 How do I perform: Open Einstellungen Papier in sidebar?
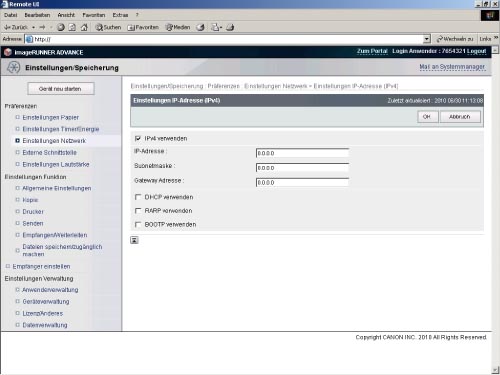(x=50, y=117)
